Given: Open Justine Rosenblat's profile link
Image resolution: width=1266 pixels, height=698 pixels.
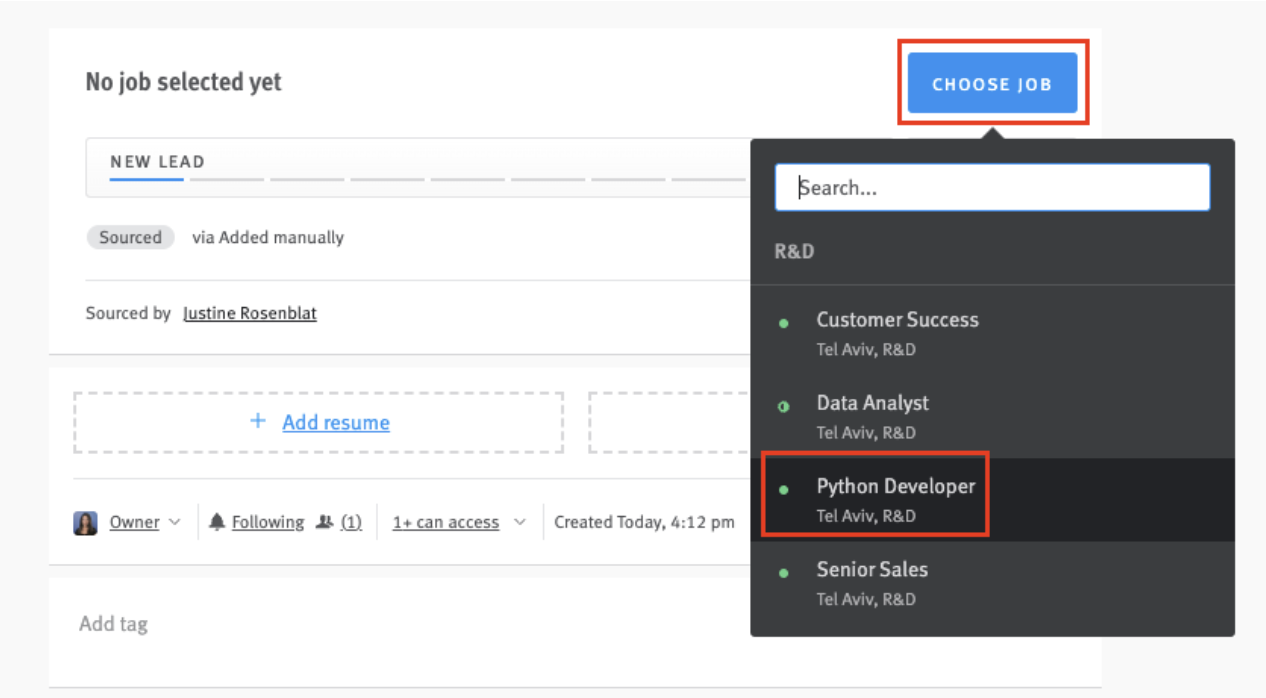Looking at the screenshot, I should click(250, 313).
